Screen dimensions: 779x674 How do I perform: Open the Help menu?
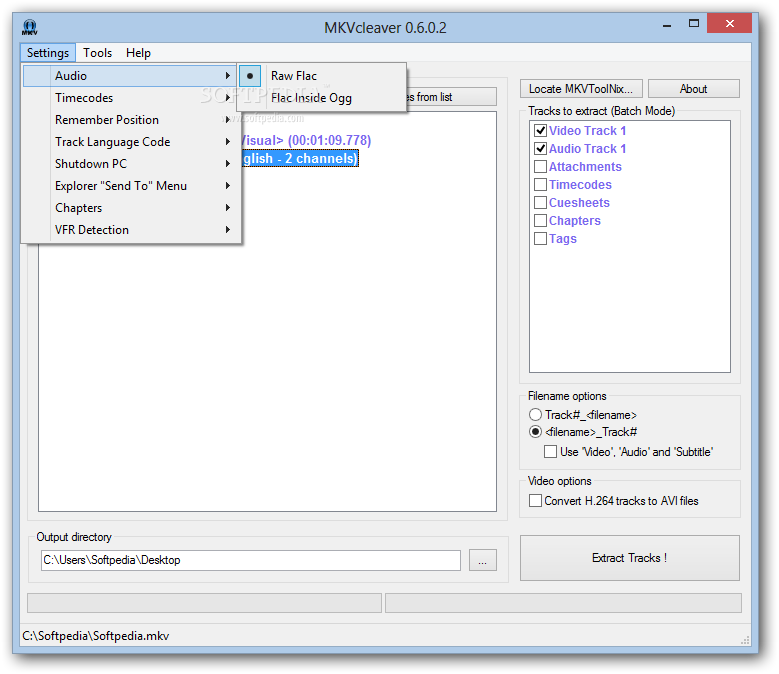point(138,53)
